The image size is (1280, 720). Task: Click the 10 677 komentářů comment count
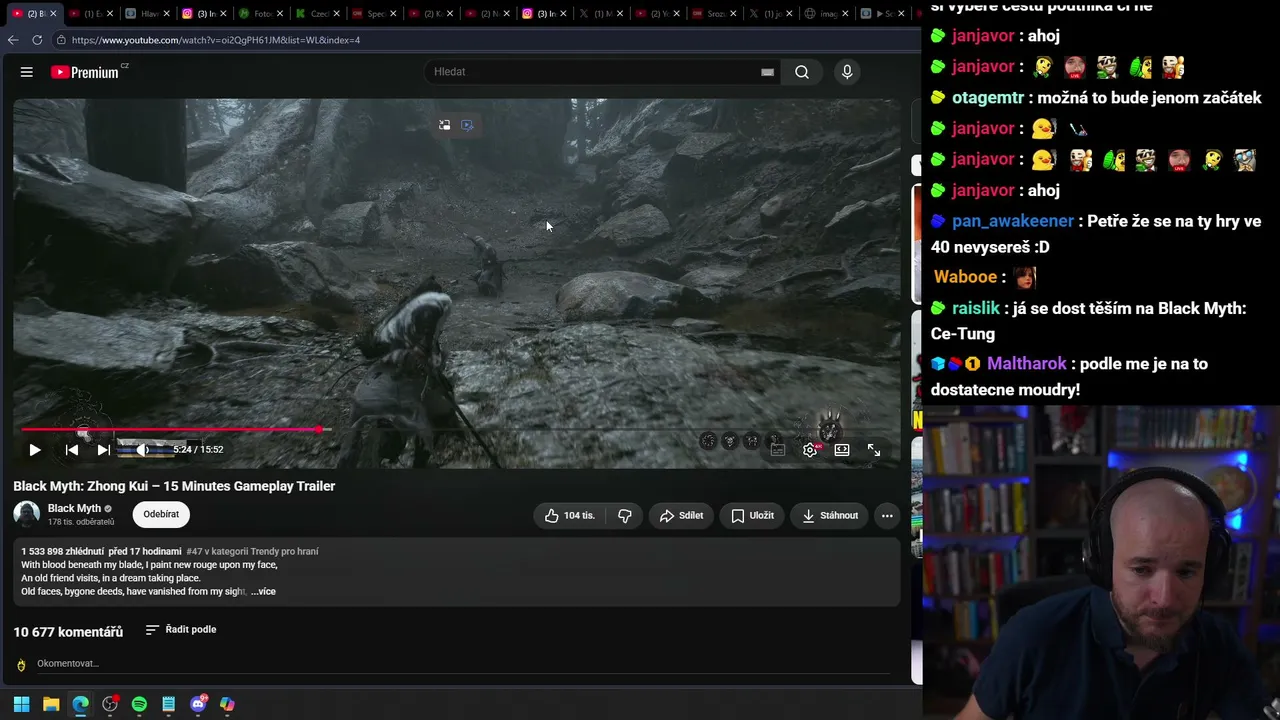click(68, 632)
